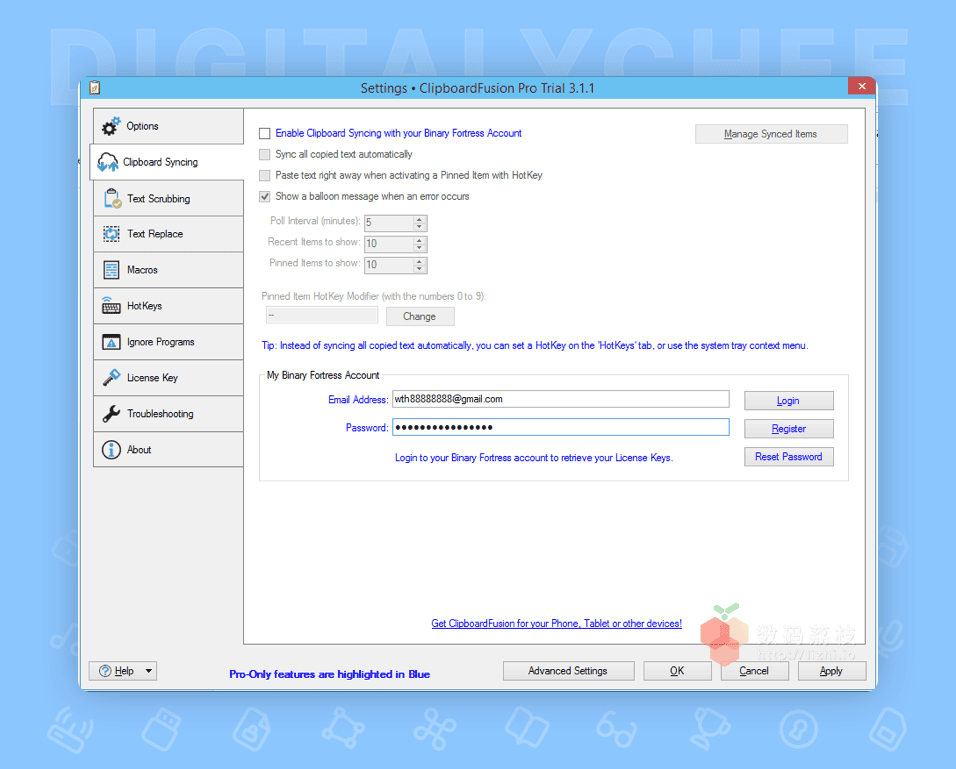Confirm settings with OK button
The height and width of the screenshot is (769, 956).
tap(677, 671)
